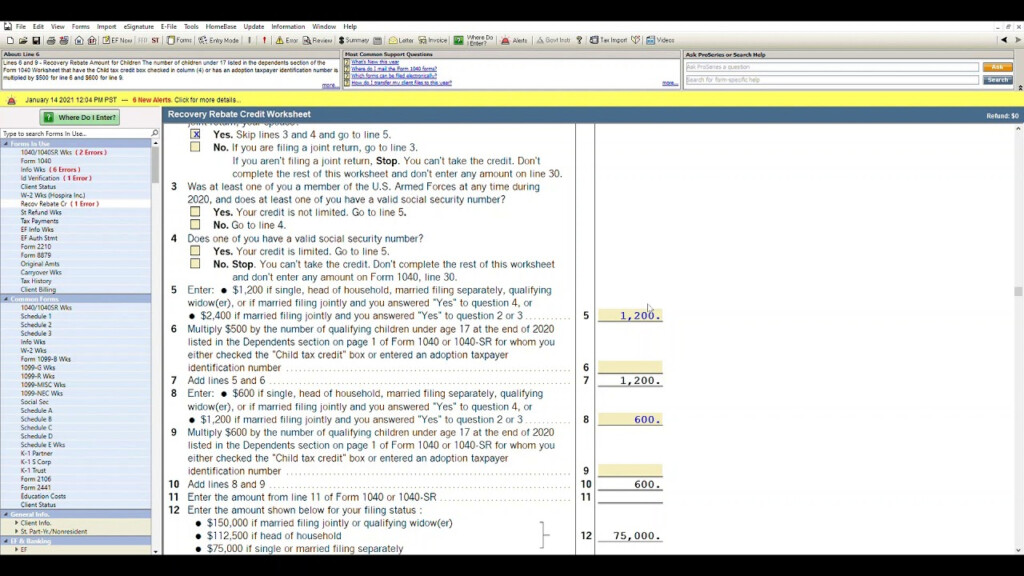1024x576 pixels.
Task: Open the HomeBase menu
Action: [x=221, y=27]
